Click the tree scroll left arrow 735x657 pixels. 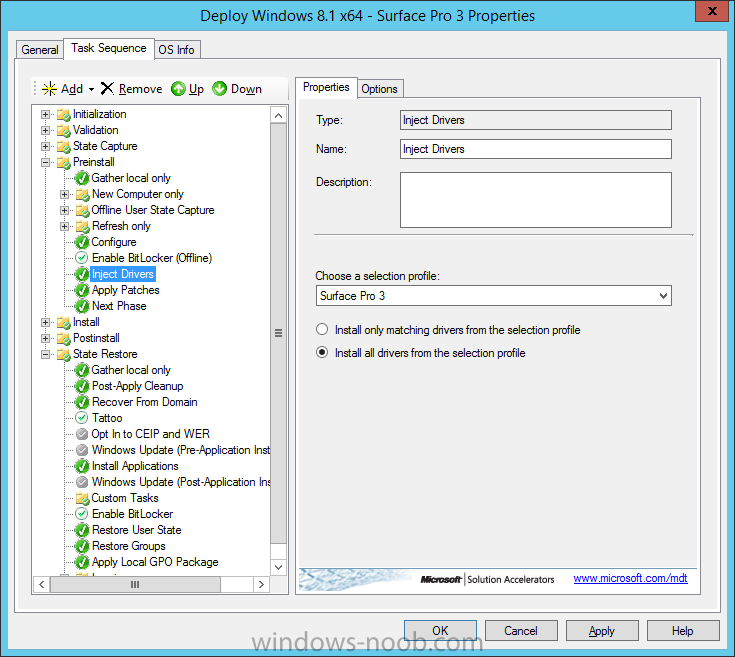coord(42,584)
